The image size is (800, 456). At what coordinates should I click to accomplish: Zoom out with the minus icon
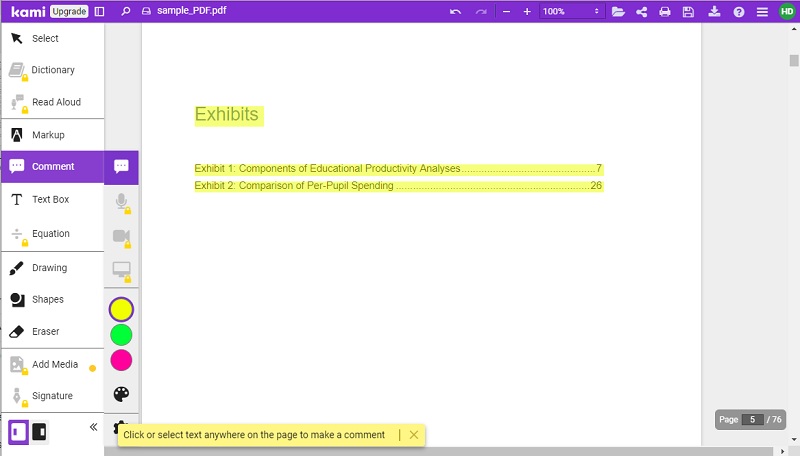tap(507, 11)
